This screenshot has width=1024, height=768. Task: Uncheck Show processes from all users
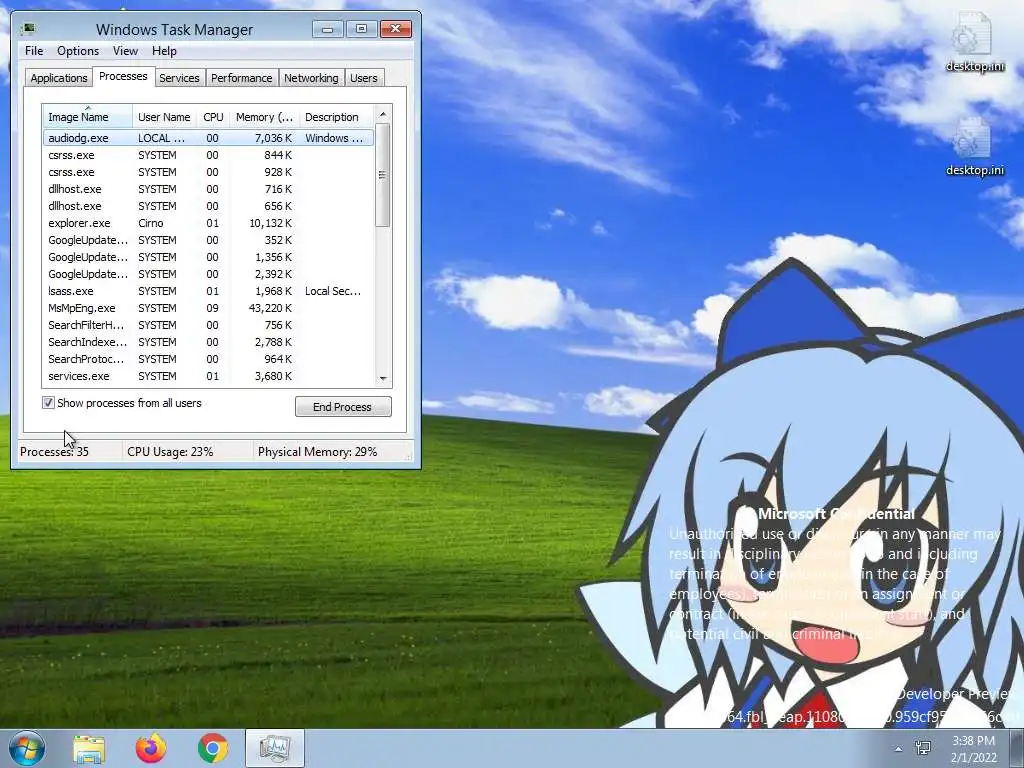coord(48,403)
